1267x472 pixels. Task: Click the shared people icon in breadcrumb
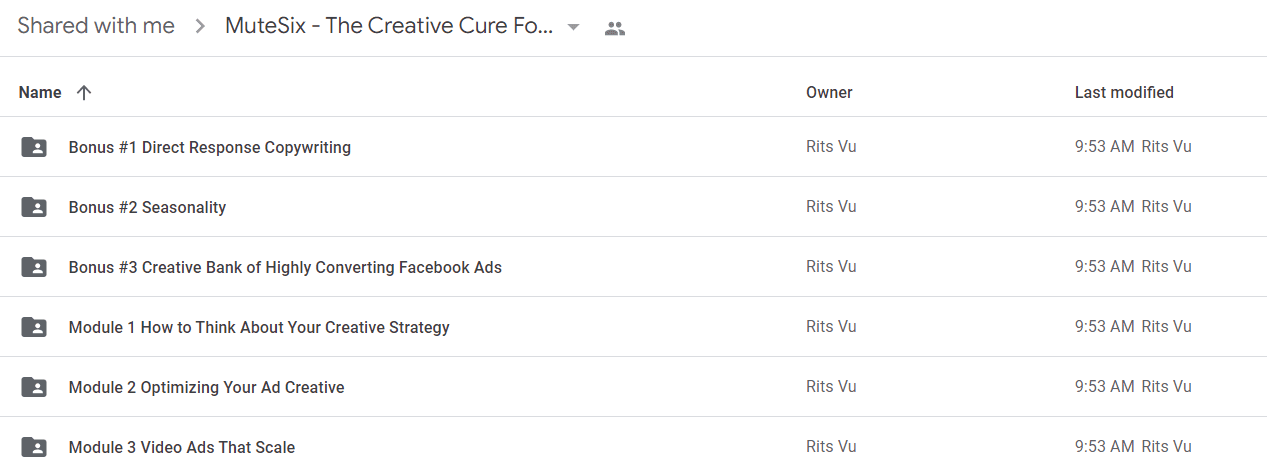pyautogui.click(x=615, y=29)
